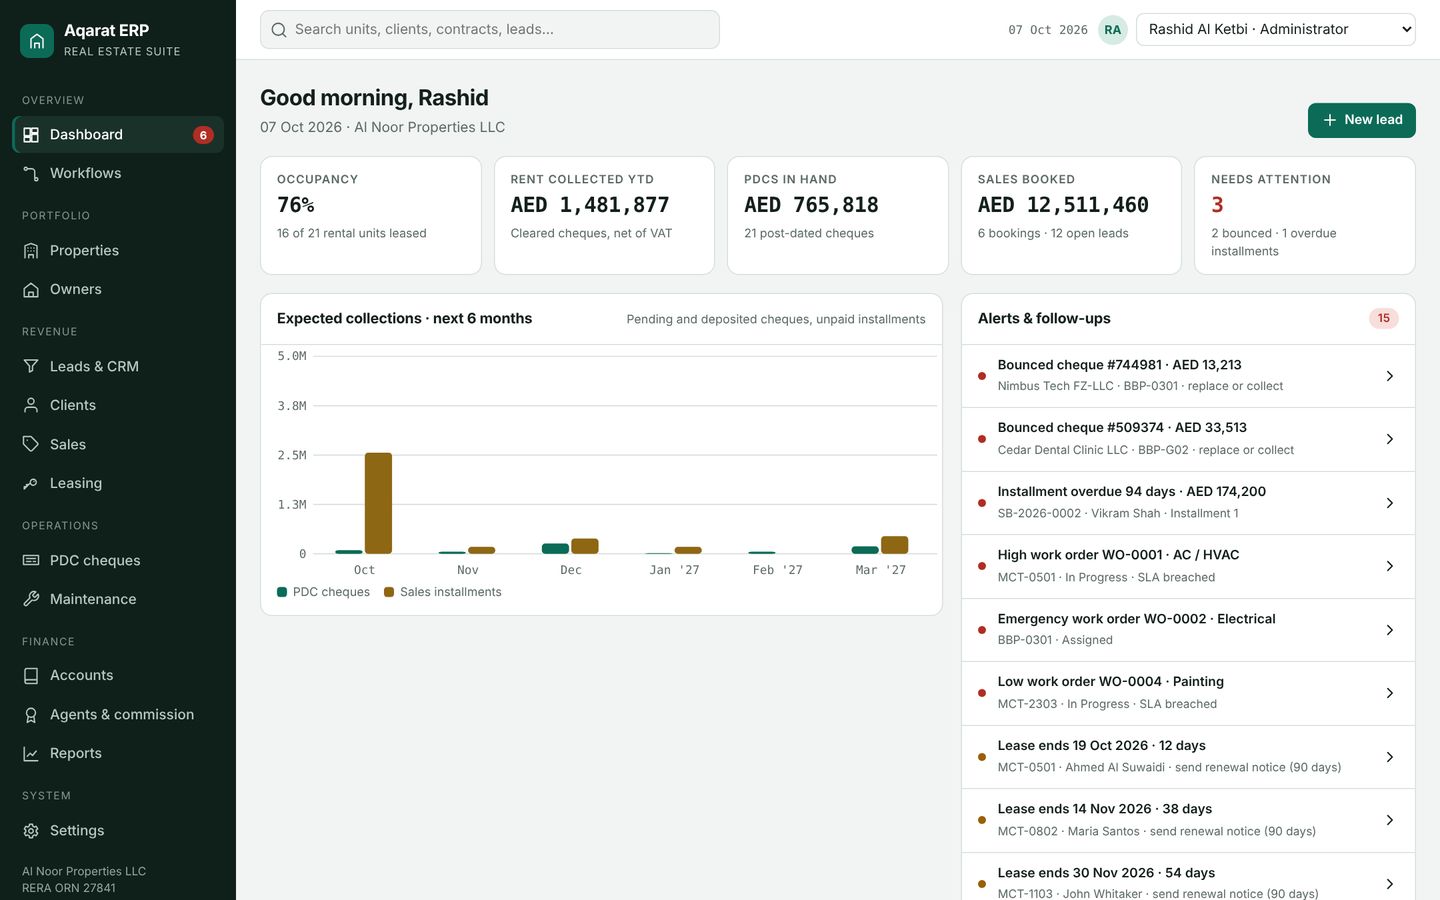Open the Lease ends 19 Oct 2026 alert
The height and width of the screenshot is (900, 1440).
[x=1188, y=757]
